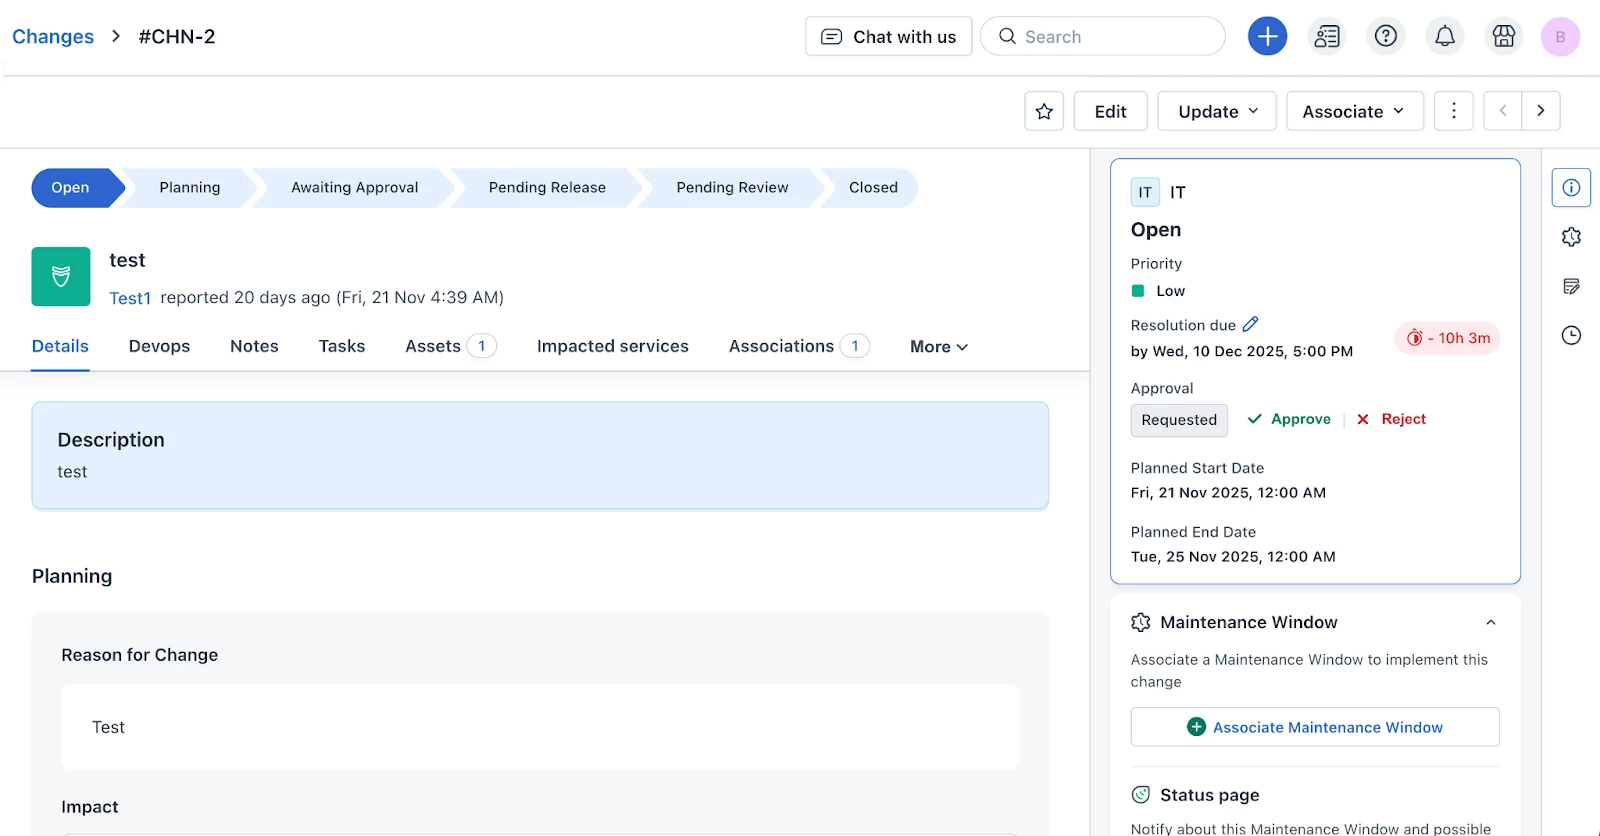Expand the More tabs dropdown
This screenshot has width=1600, height=836.
coord(939,347)
